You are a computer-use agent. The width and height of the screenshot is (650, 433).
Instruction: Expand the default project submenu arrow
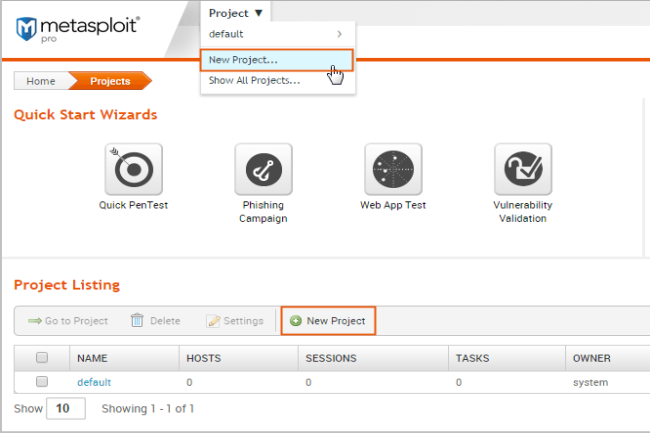(340, 35)
